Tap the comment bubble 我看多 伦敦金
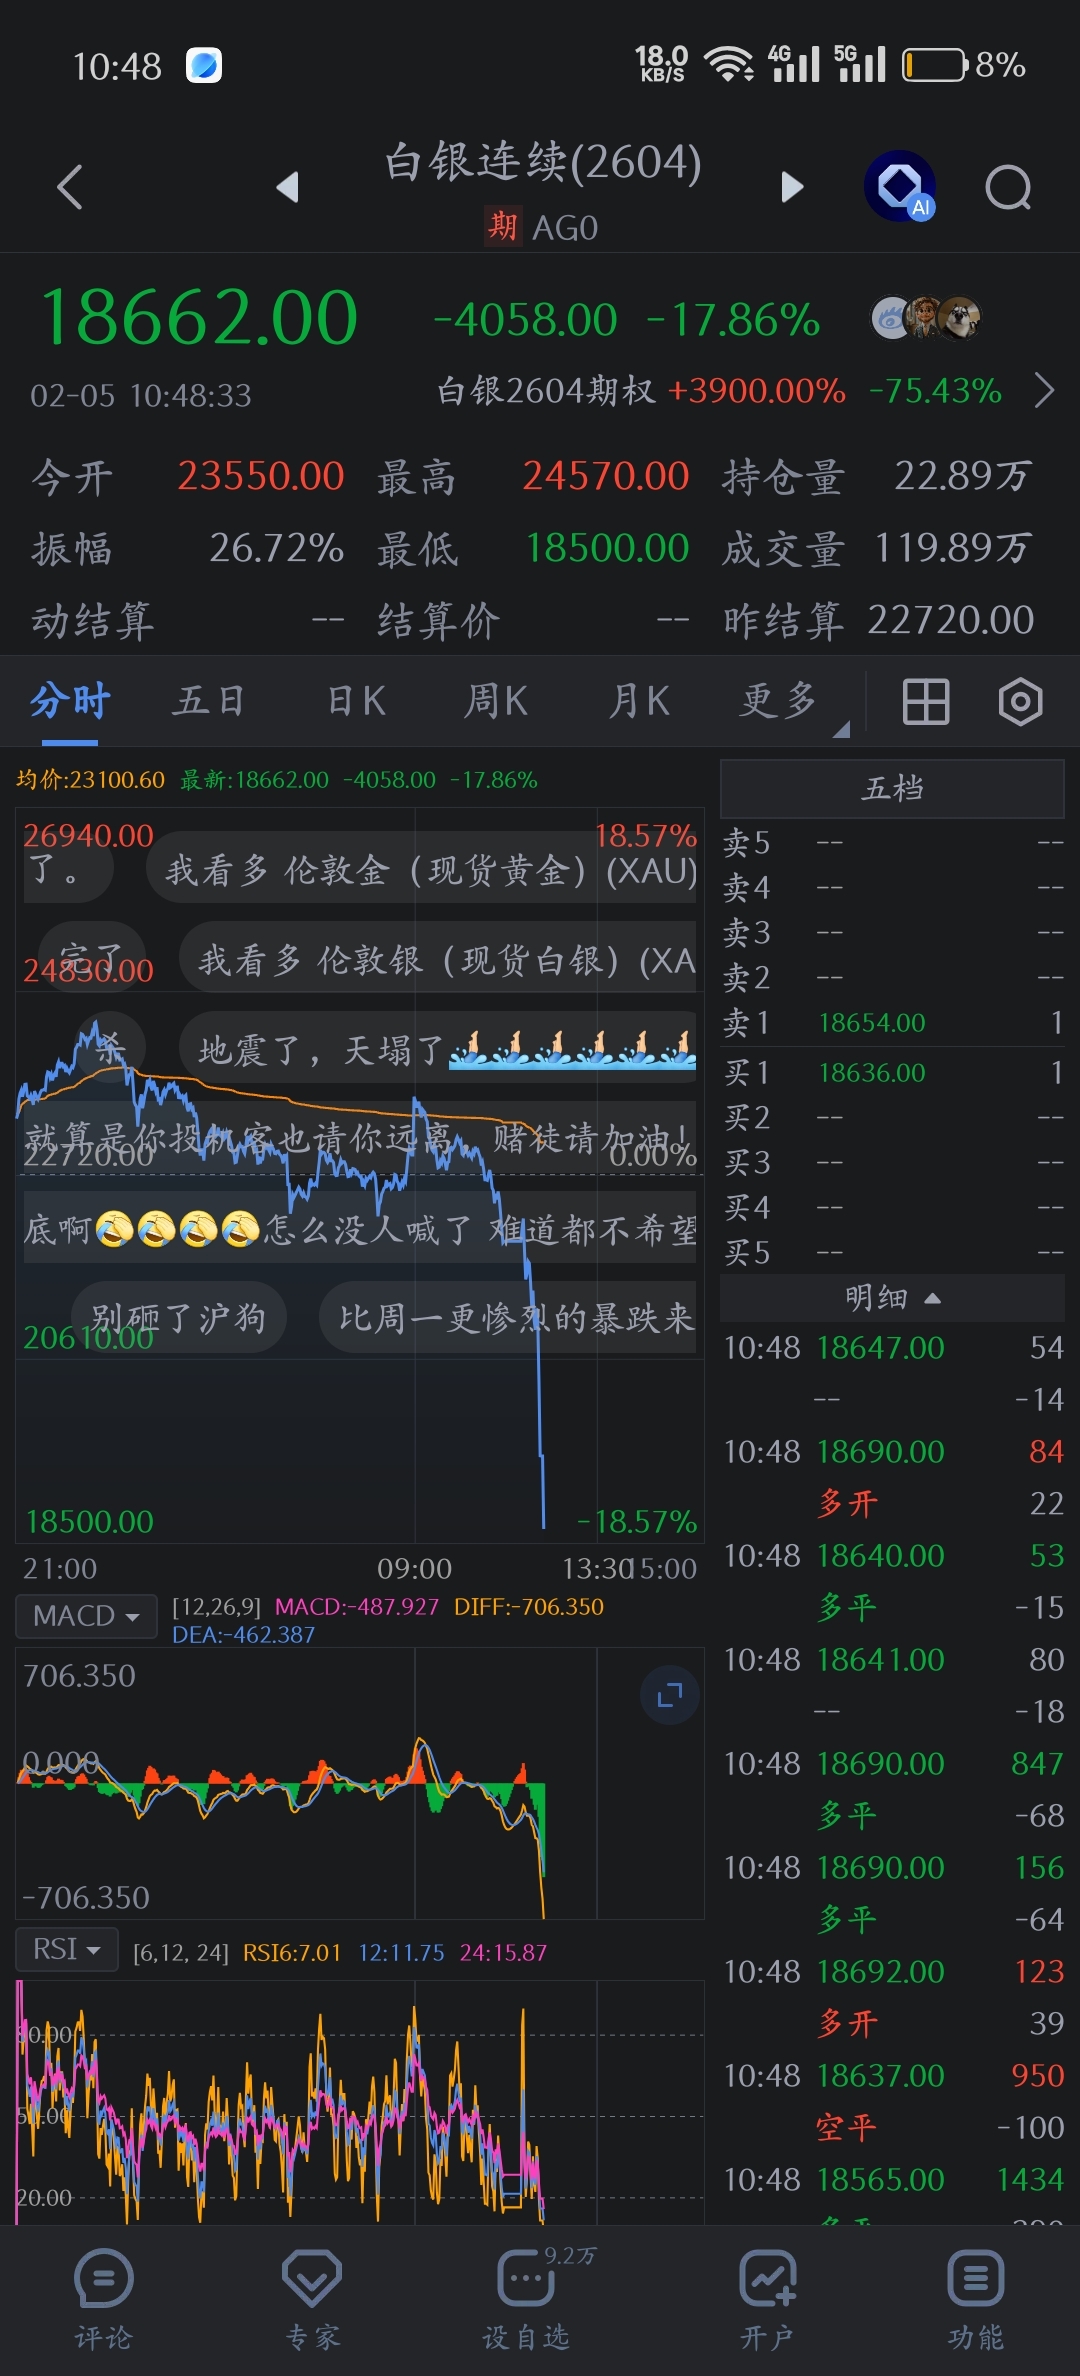1080x2376 pixels. [421, 868]
